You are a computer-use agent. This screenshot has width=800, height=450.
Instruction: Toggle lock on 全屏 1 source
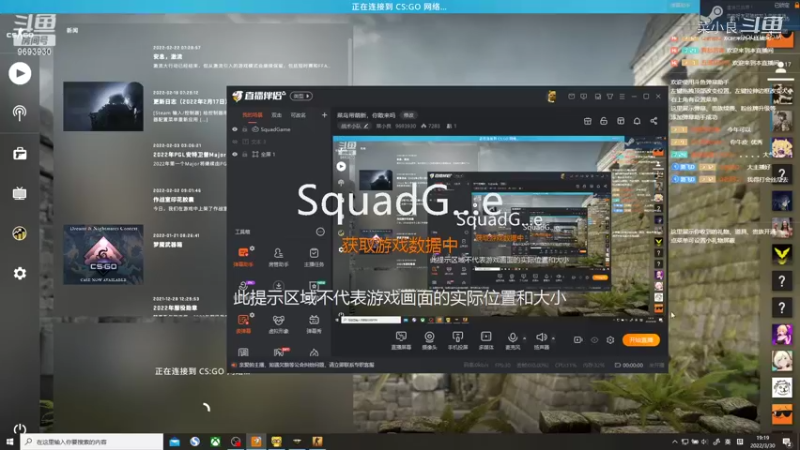coord(244,154)
